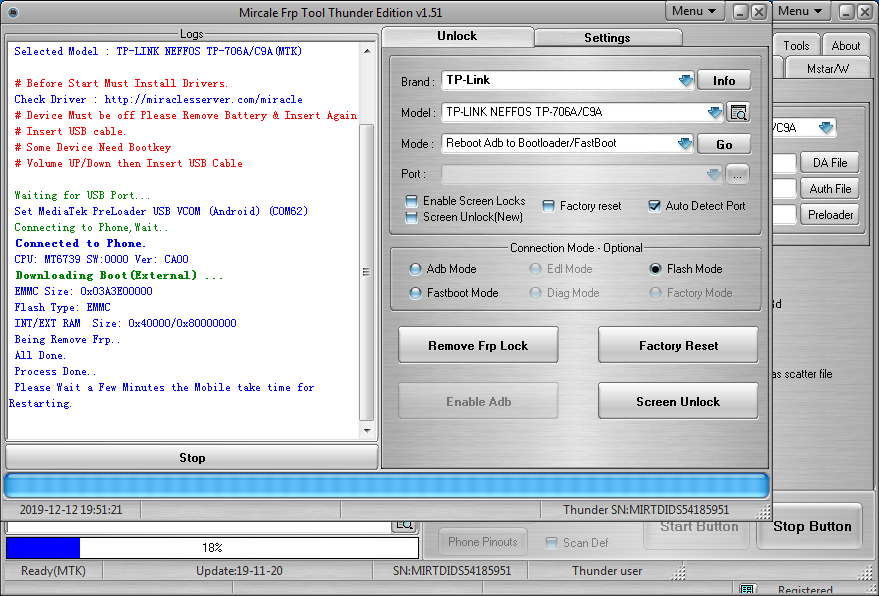Click the logs vertical scrollbar thumb
Image resolution: width=879 pixels, height=596 pixels.
(367, 272)
